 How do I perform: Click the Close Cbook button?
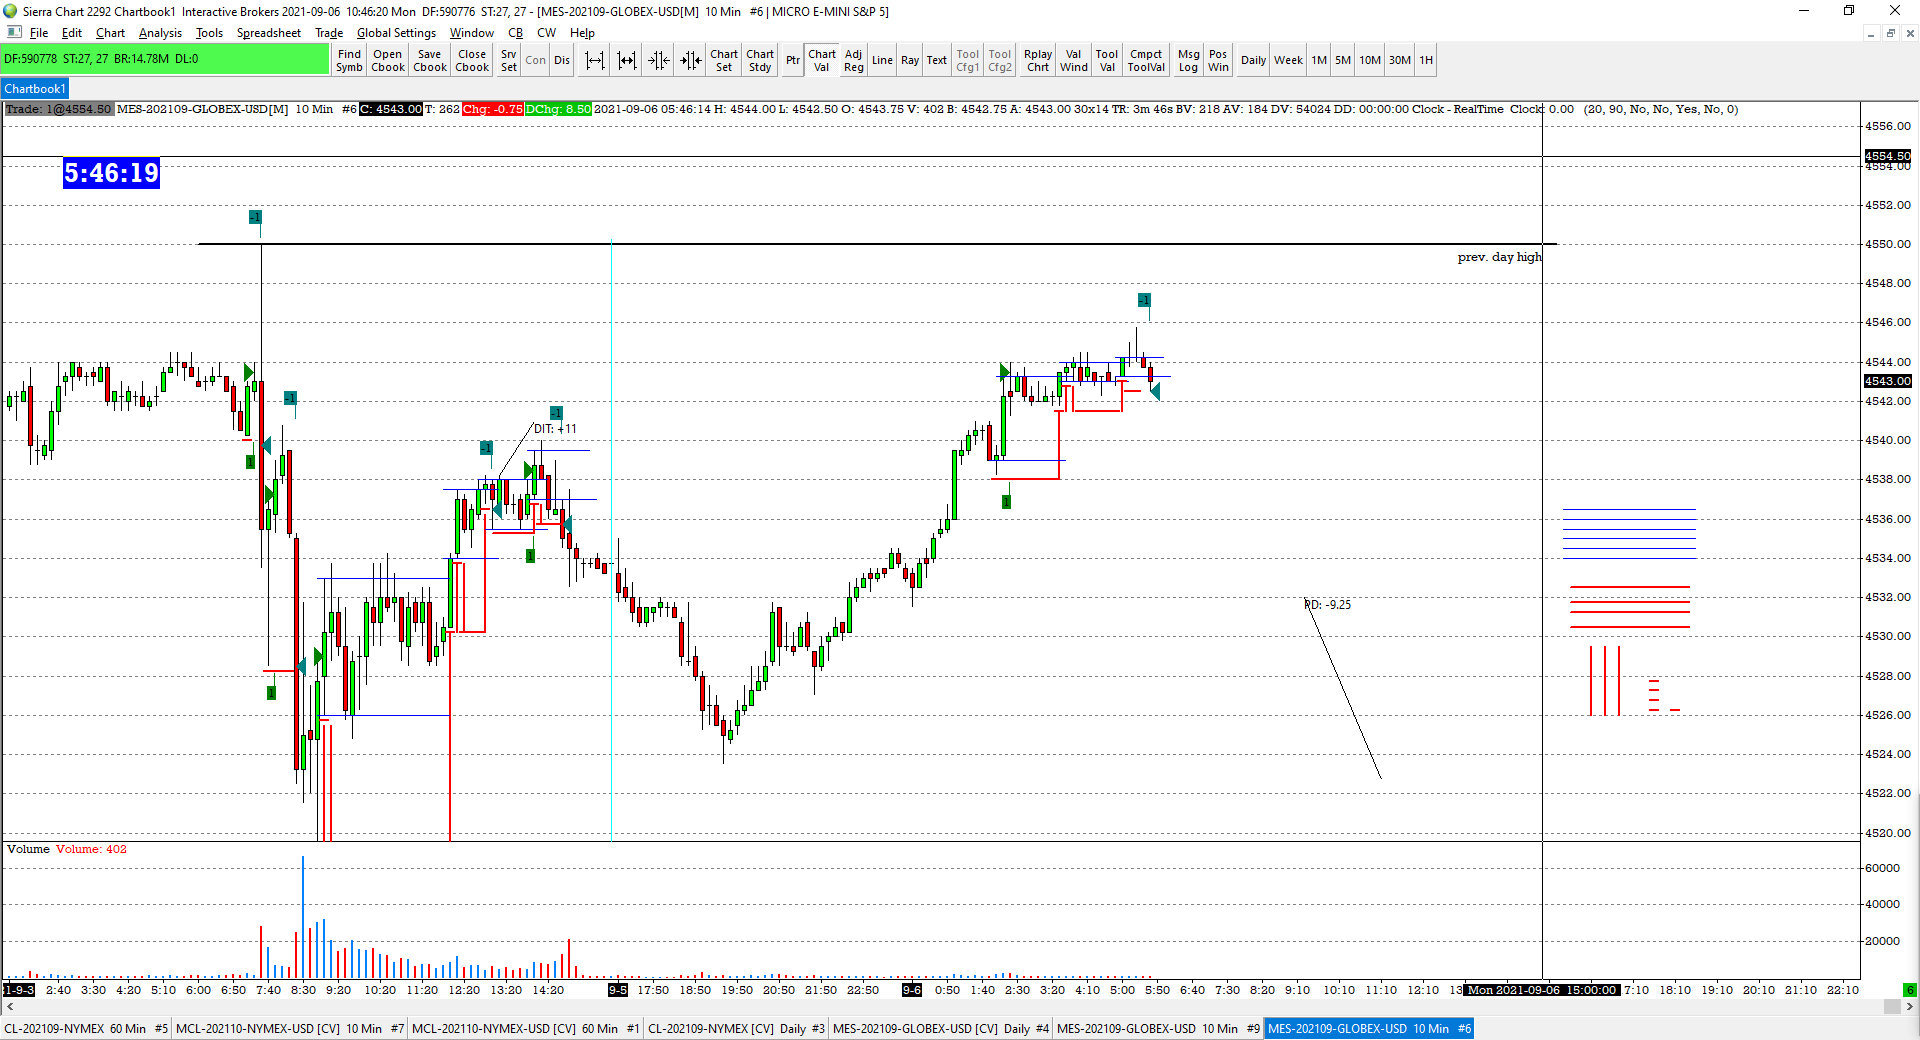click(x=472, y=61)
